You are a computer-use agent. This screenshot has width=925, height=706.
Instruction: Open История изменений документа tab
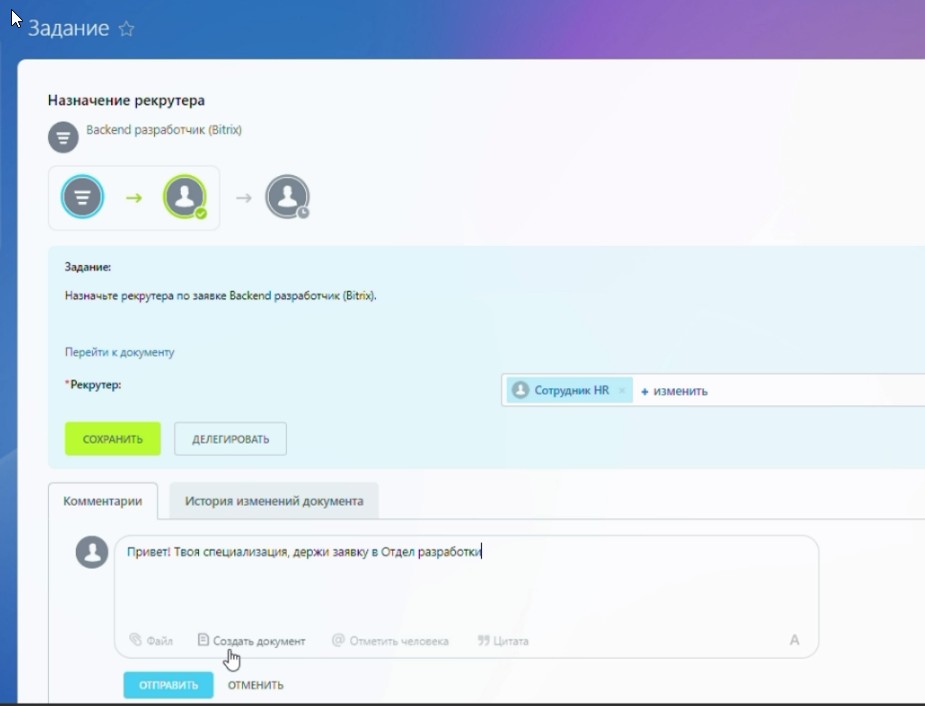pos(274,501)
